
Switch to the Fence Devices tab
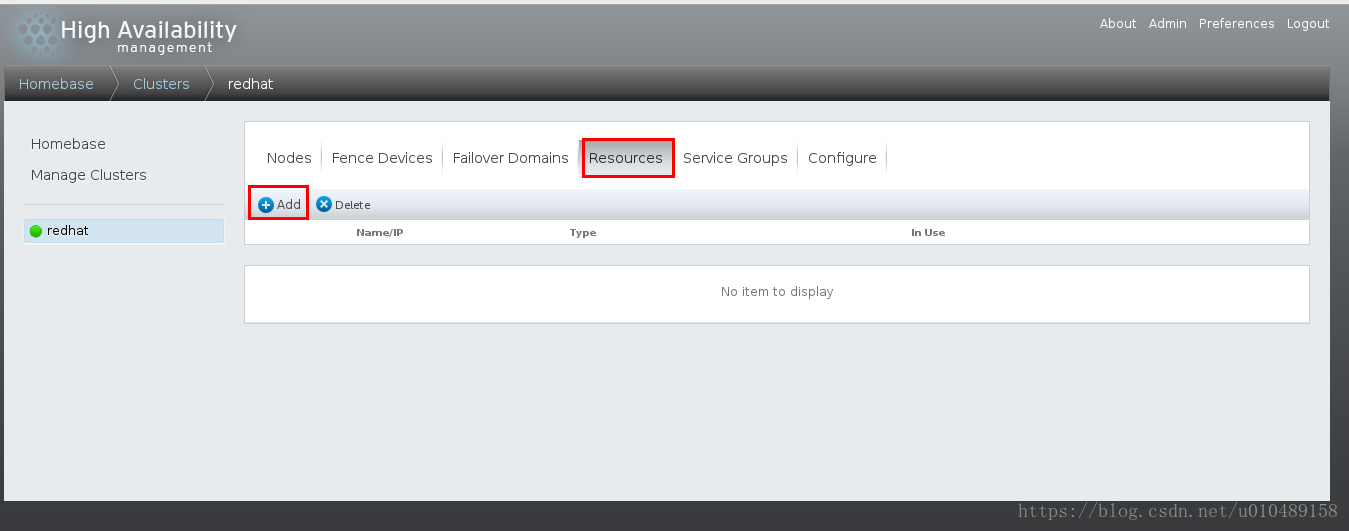pyautogui.click(x=382, y=158)
